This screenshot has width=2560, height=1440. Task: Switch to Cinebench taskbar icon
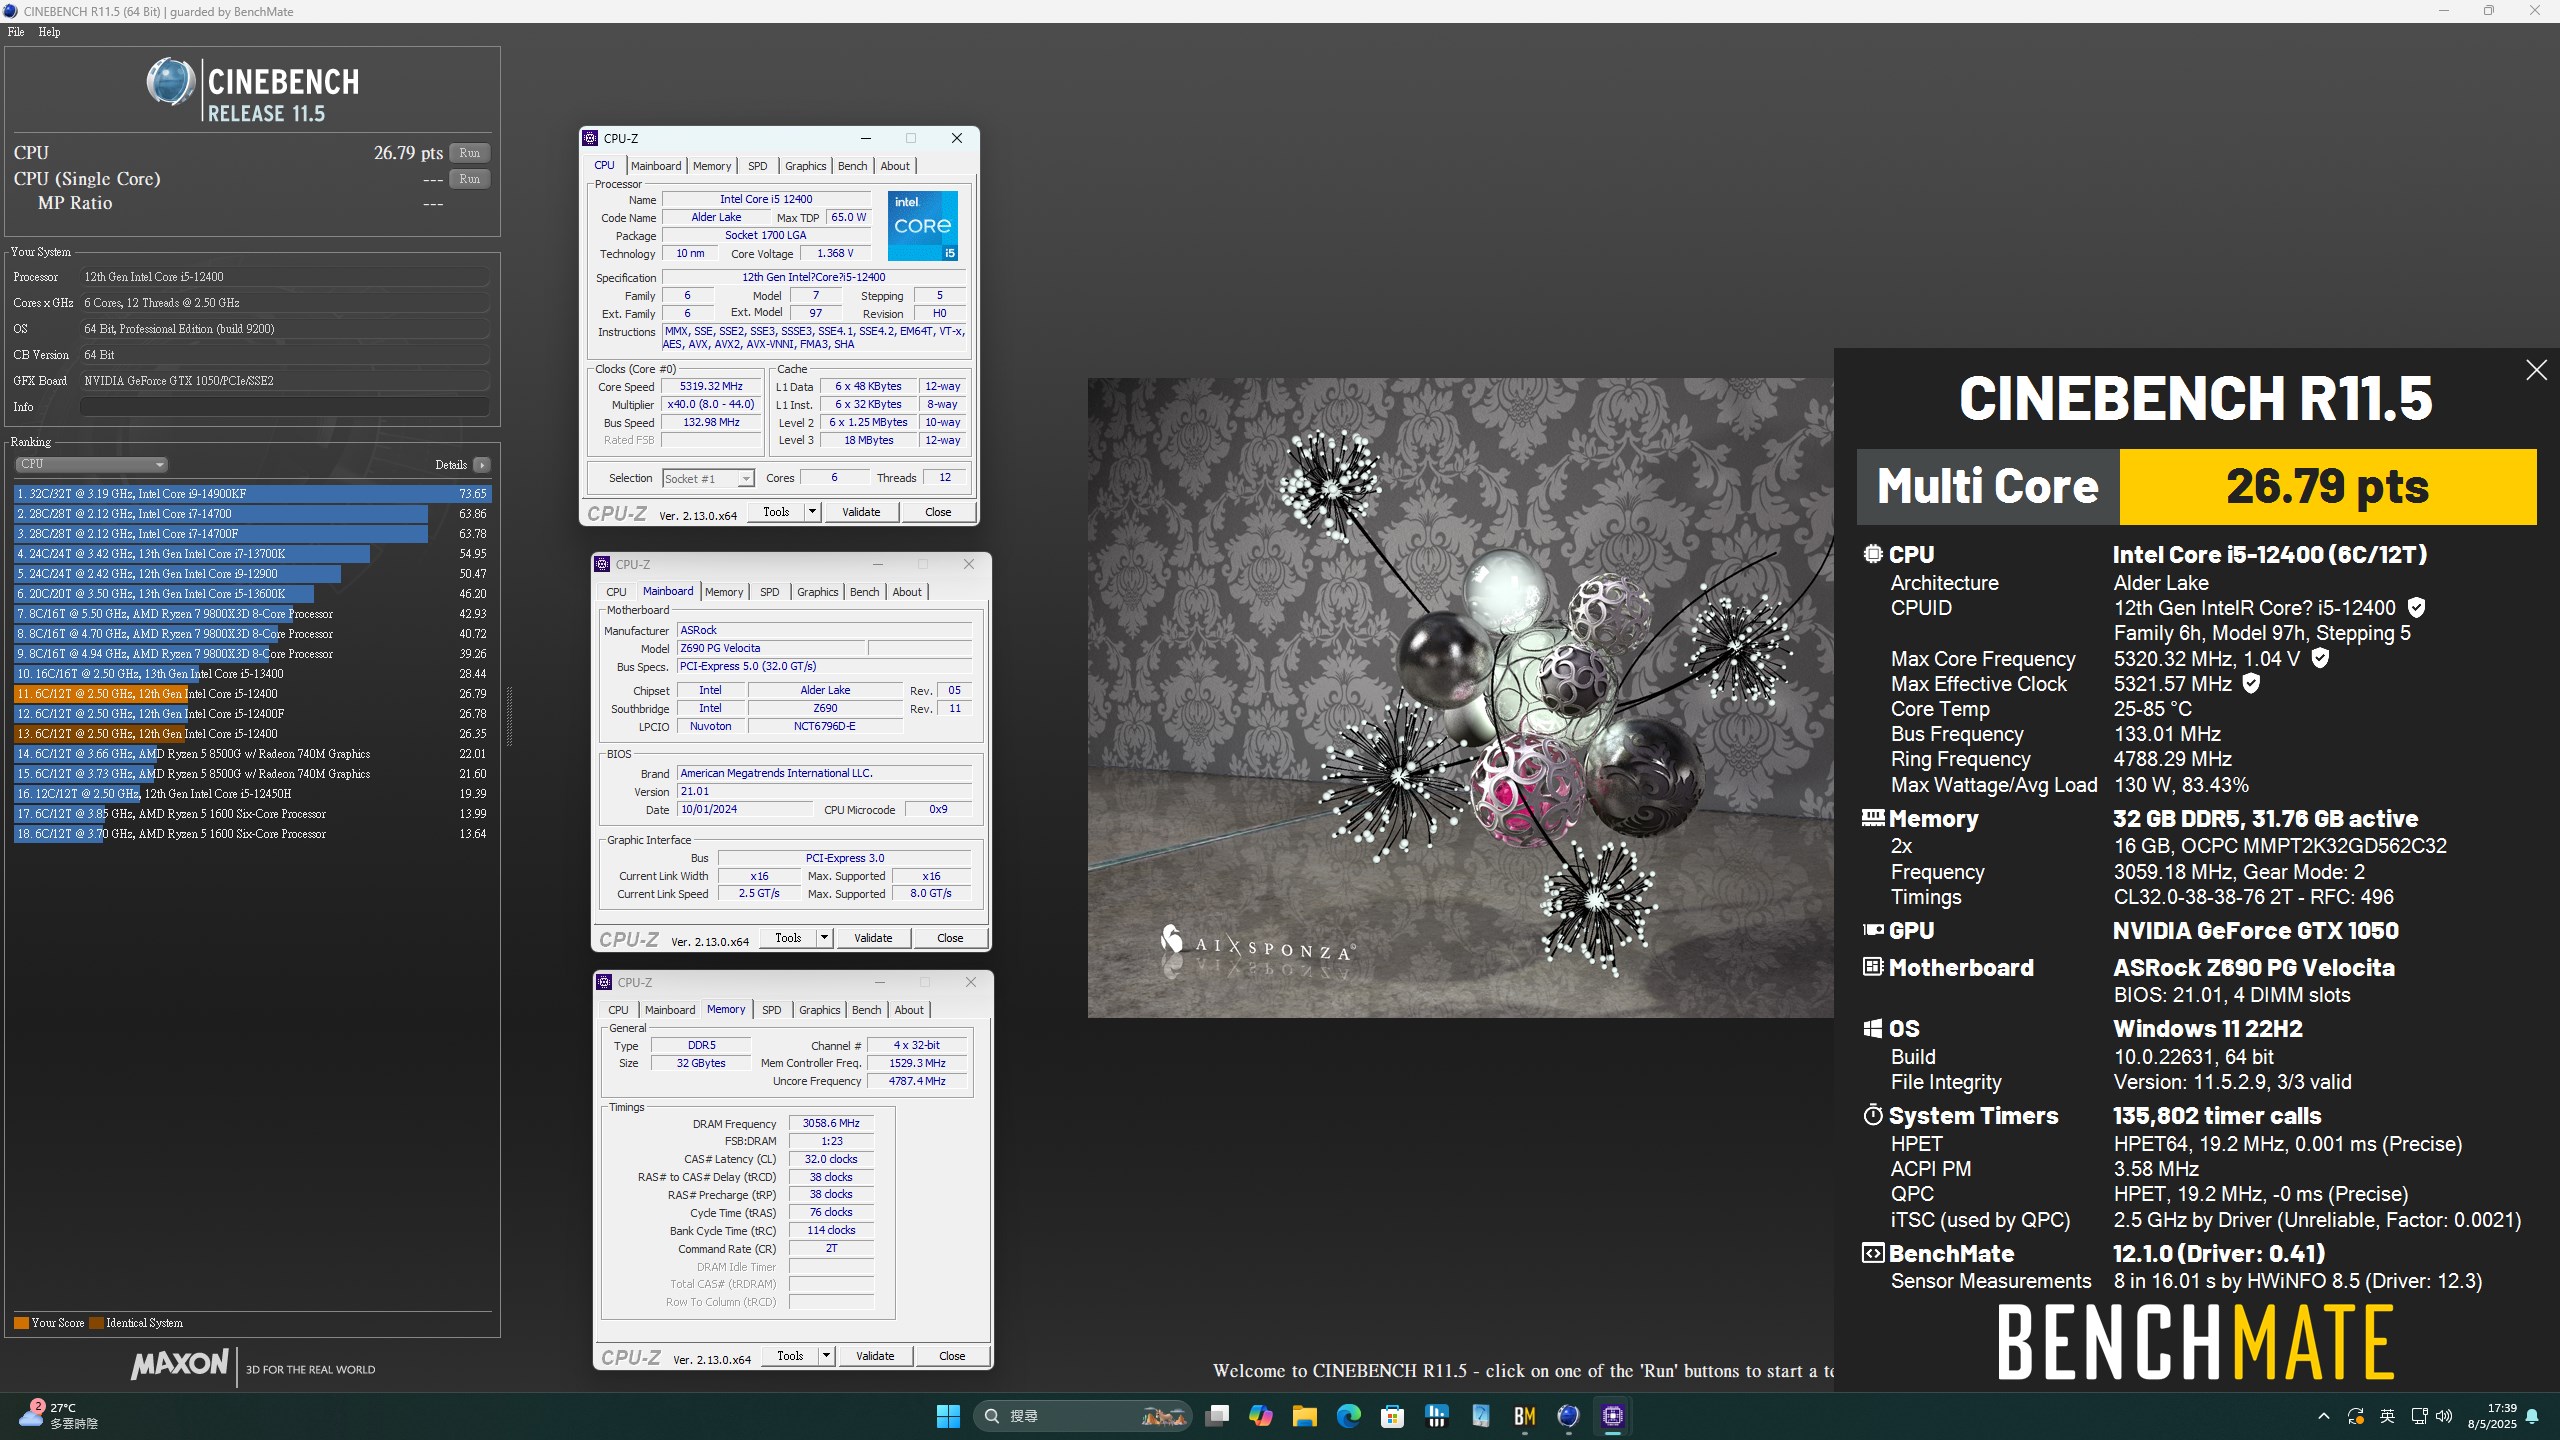point(1569,1416)
